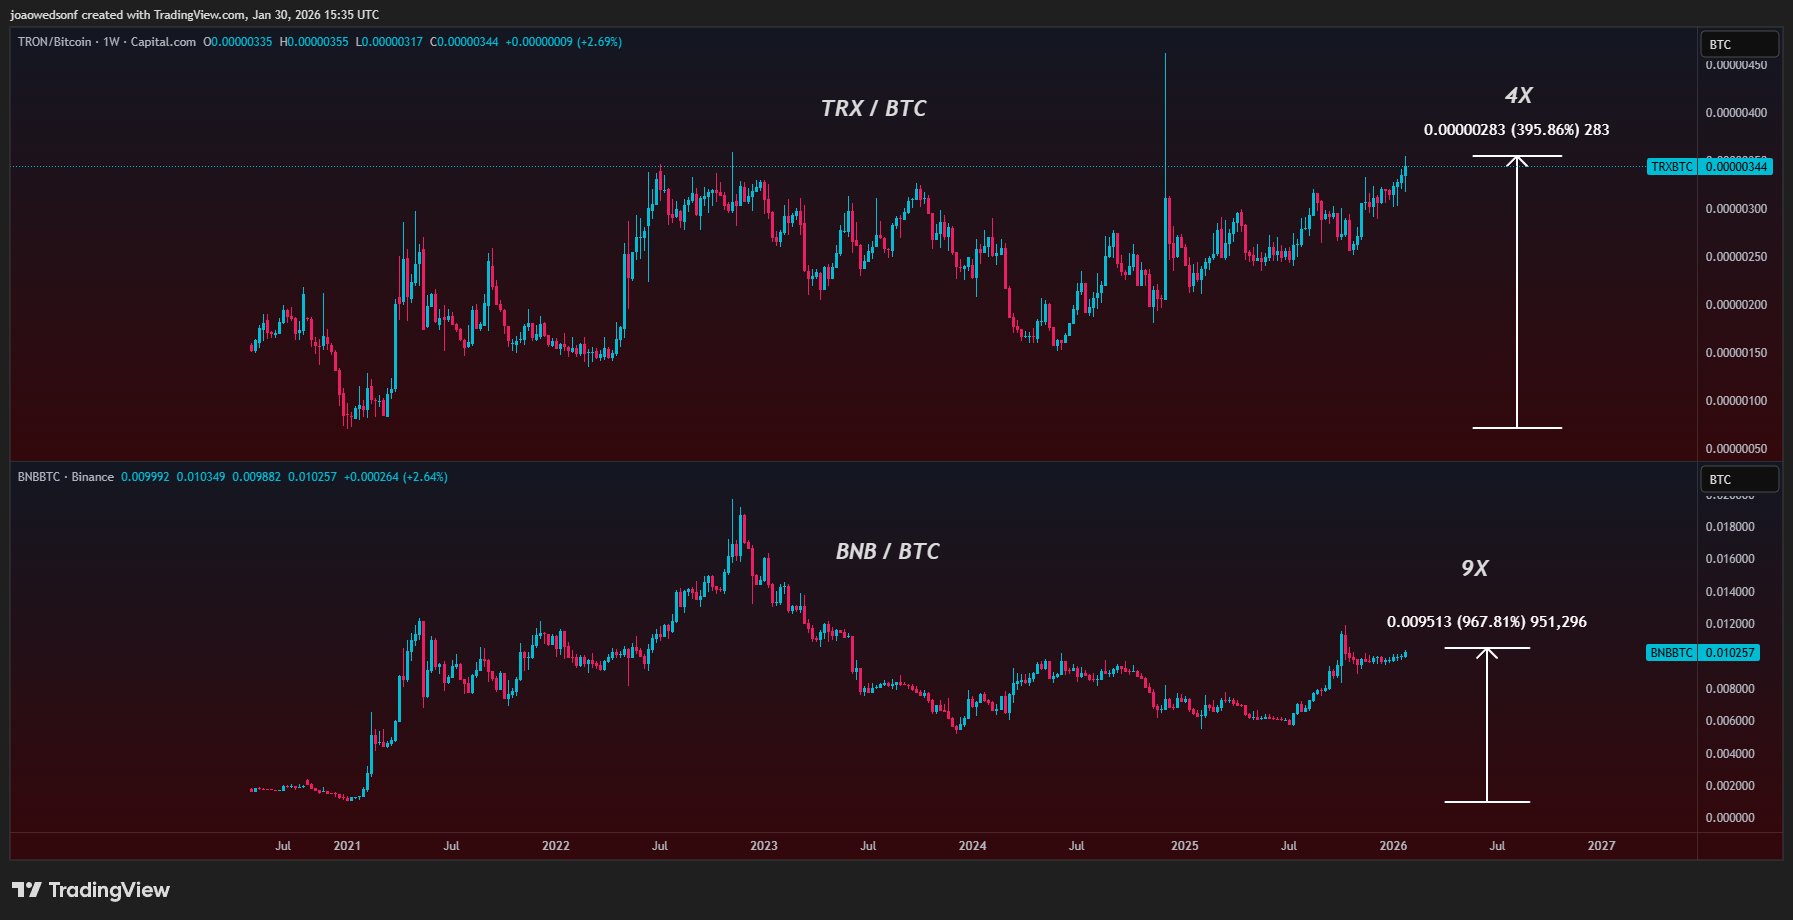Click the current TRX price value 0.00000344 on the axis
The image size is (1793, 920).
point(1736,167)
